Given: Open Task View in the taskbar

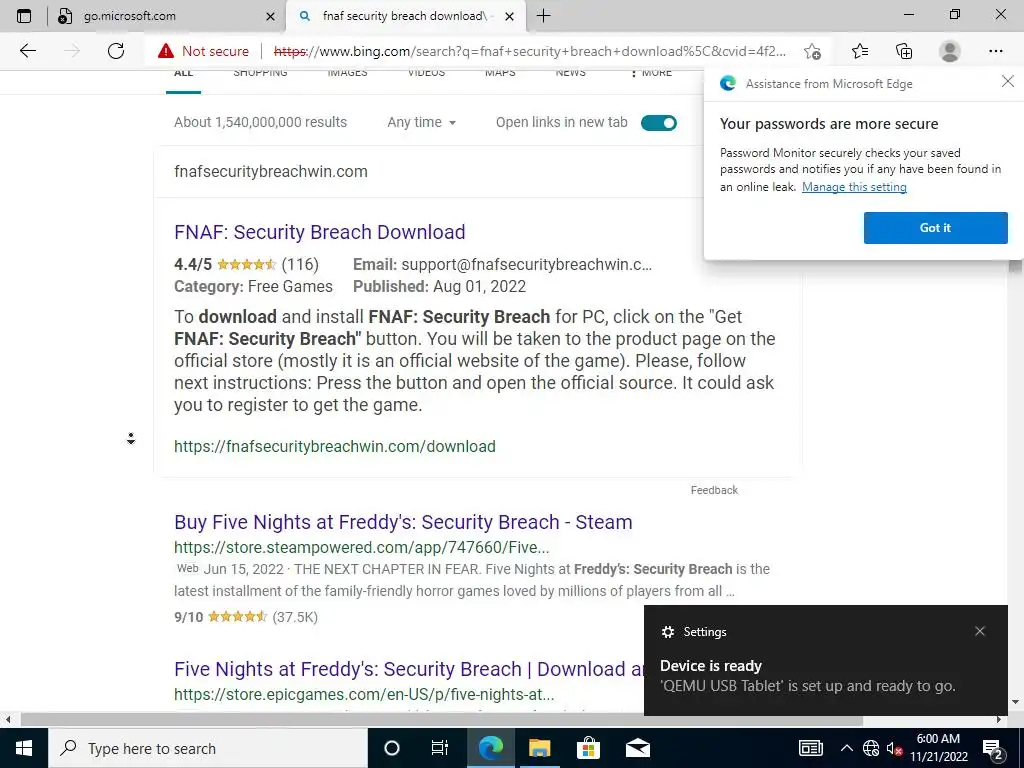Looking at the screenshot, I should tap(440, 748).
